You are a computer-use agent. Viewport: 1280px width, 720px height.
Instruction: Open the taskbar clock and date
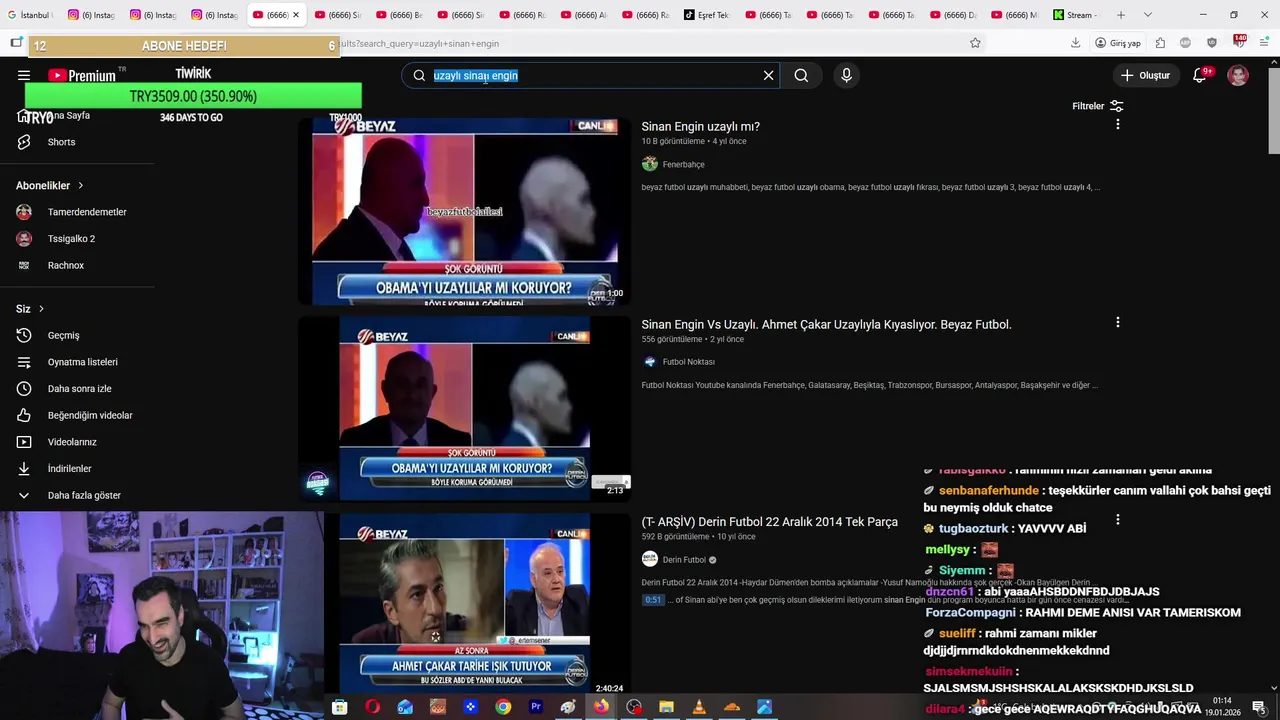1222,706
